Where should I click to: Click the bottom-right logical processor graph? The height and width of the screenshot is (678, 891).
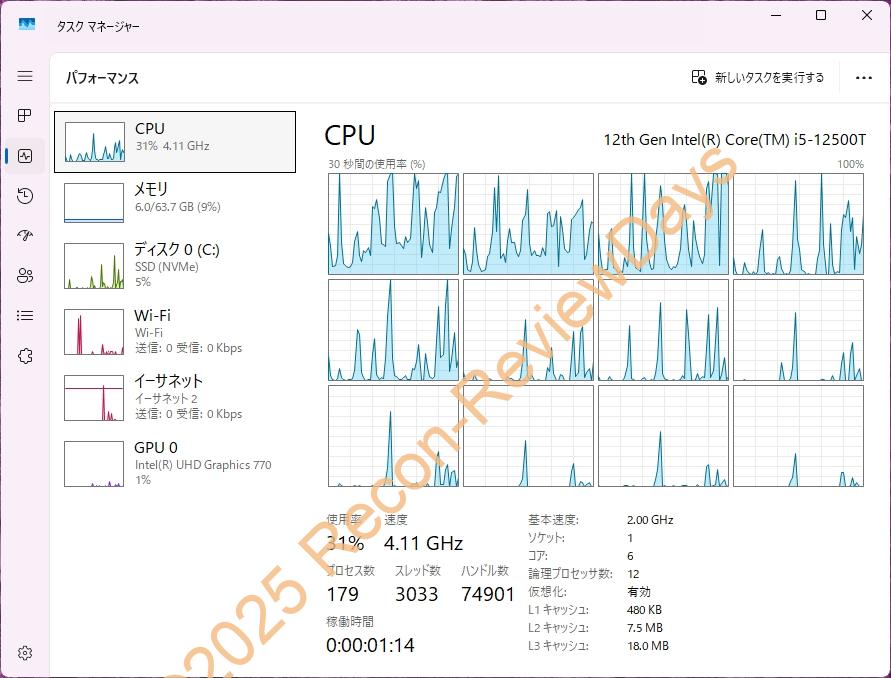point(798,437)
